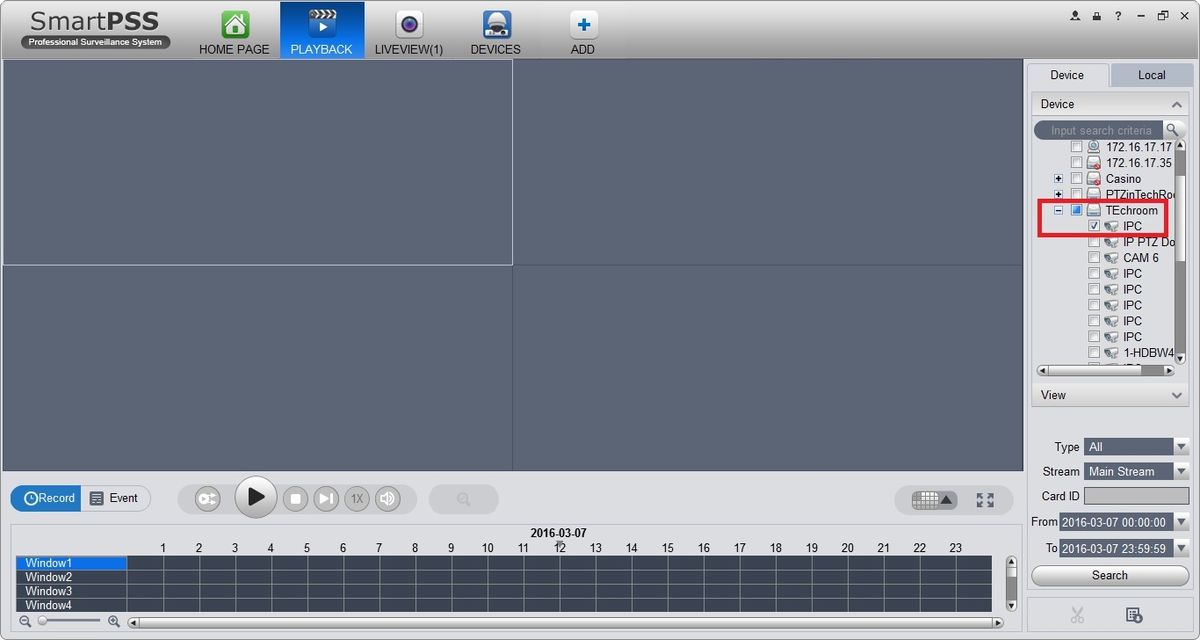
Task: Click the timeline marker at hour 12
Action: coord(560,546)
